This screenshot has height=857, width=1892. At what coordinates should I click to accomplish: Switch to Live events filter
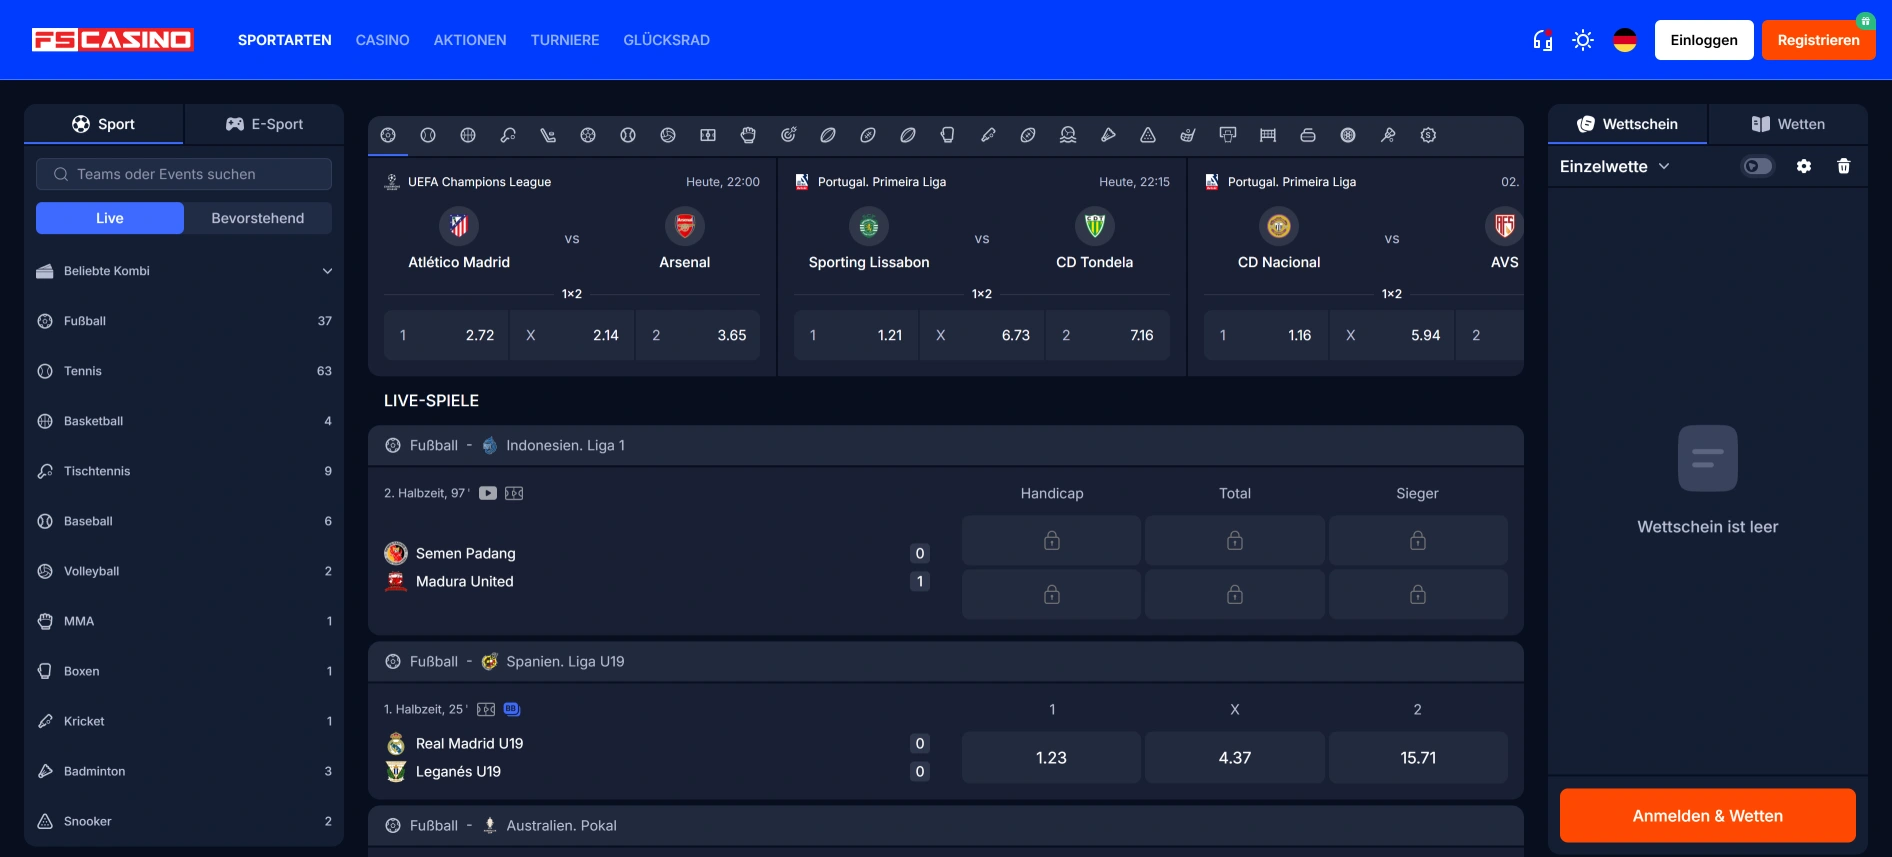(x=110, y=218)
